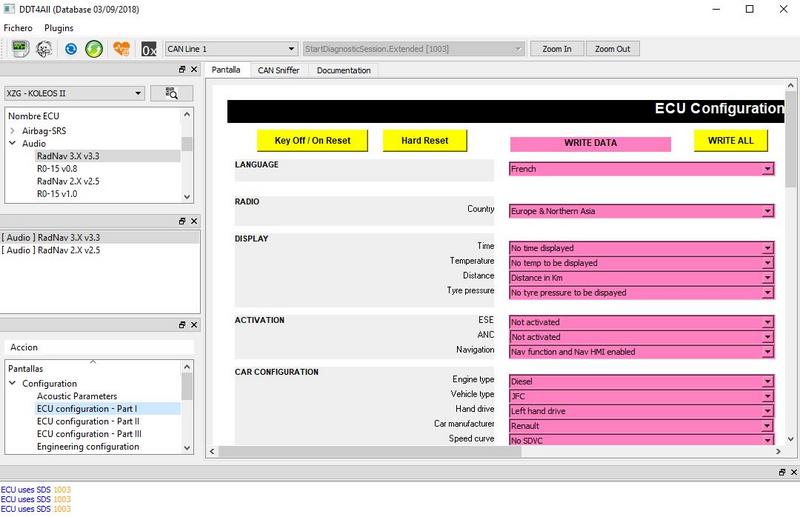Click the Key Off / On Reset button
800x517 pixels.
coord(312,140)
